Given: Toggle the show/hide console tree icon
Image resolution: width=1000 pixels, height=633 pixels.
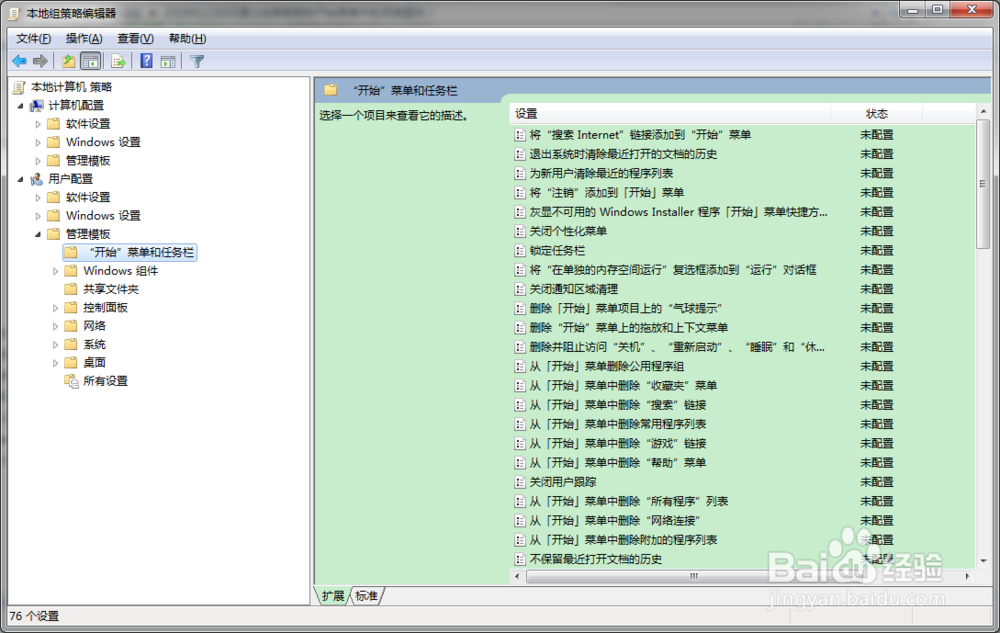Looking at the screenshot, I should (91, 61).
